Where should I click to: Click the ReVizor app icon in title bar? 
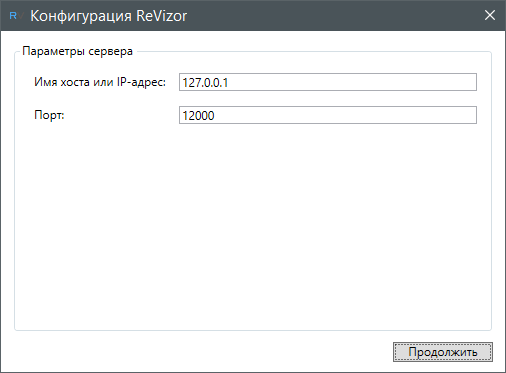coord(15,16)
